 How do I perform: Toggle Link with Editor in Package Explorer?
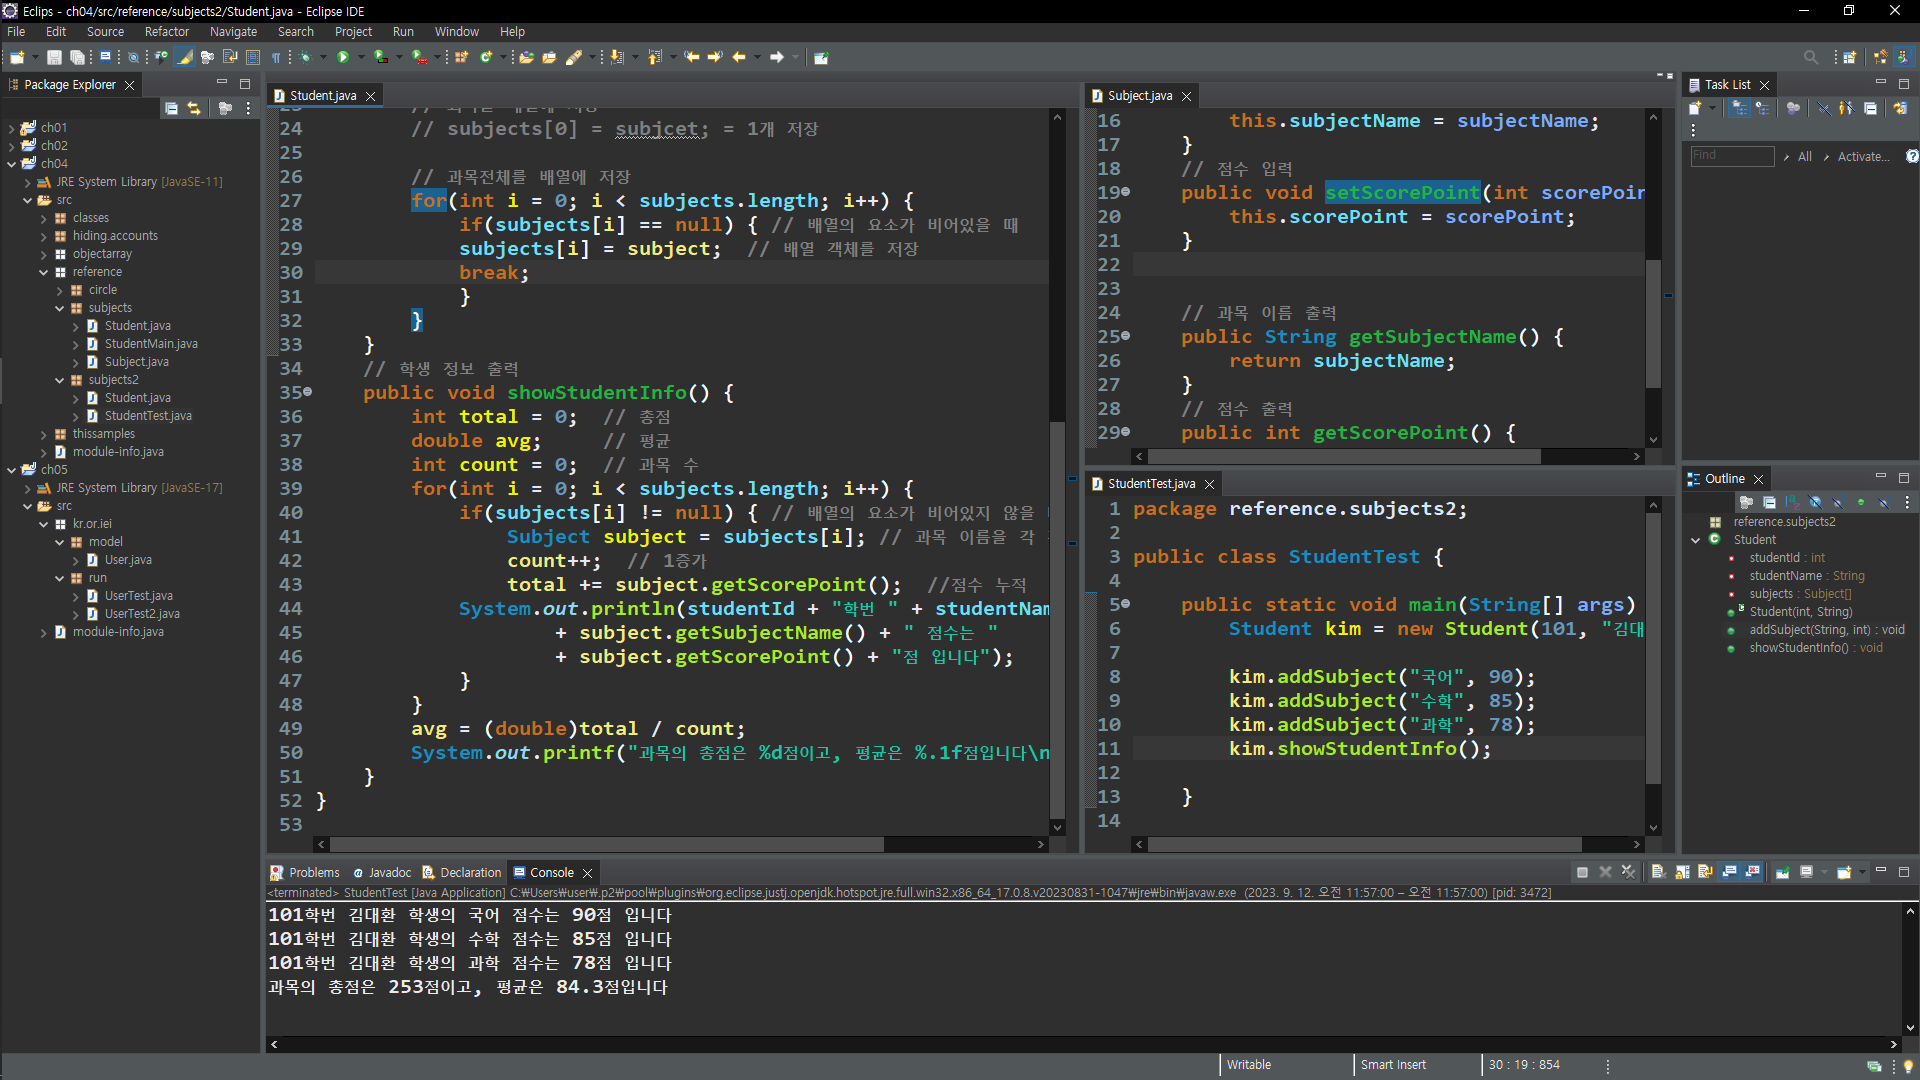(x=194, y=108)
